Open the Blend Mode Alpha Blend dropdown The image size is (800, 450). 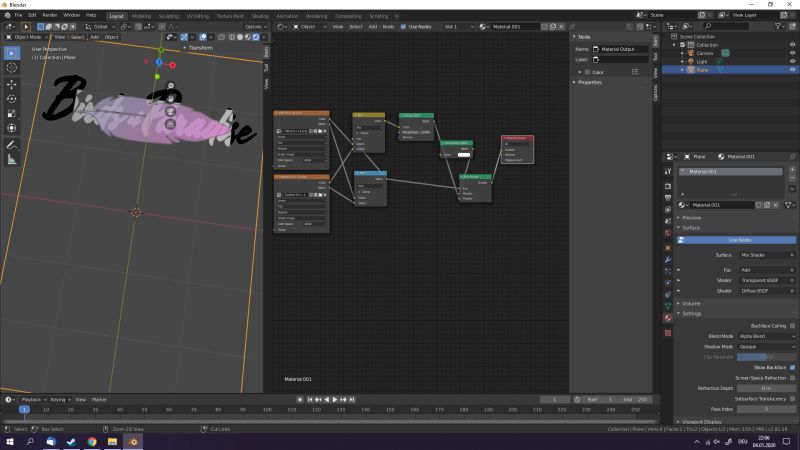click(766, 336)
